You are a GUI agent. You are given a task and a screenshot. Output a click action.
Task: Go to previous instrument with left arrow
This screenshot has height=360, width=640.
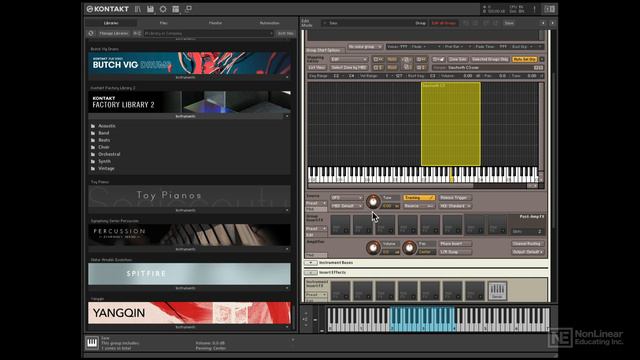click(x=543, y=23)
